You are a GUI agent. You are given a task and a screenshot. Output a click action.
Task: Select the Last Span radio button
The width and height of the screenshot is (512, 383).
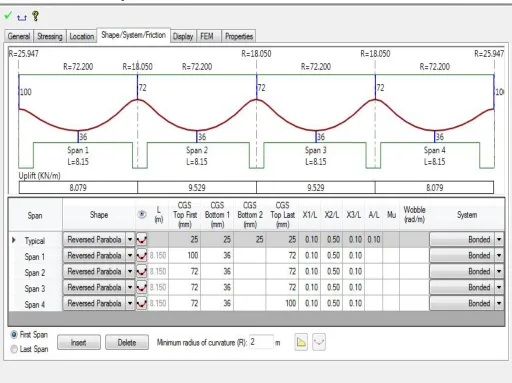pos(14,349)
